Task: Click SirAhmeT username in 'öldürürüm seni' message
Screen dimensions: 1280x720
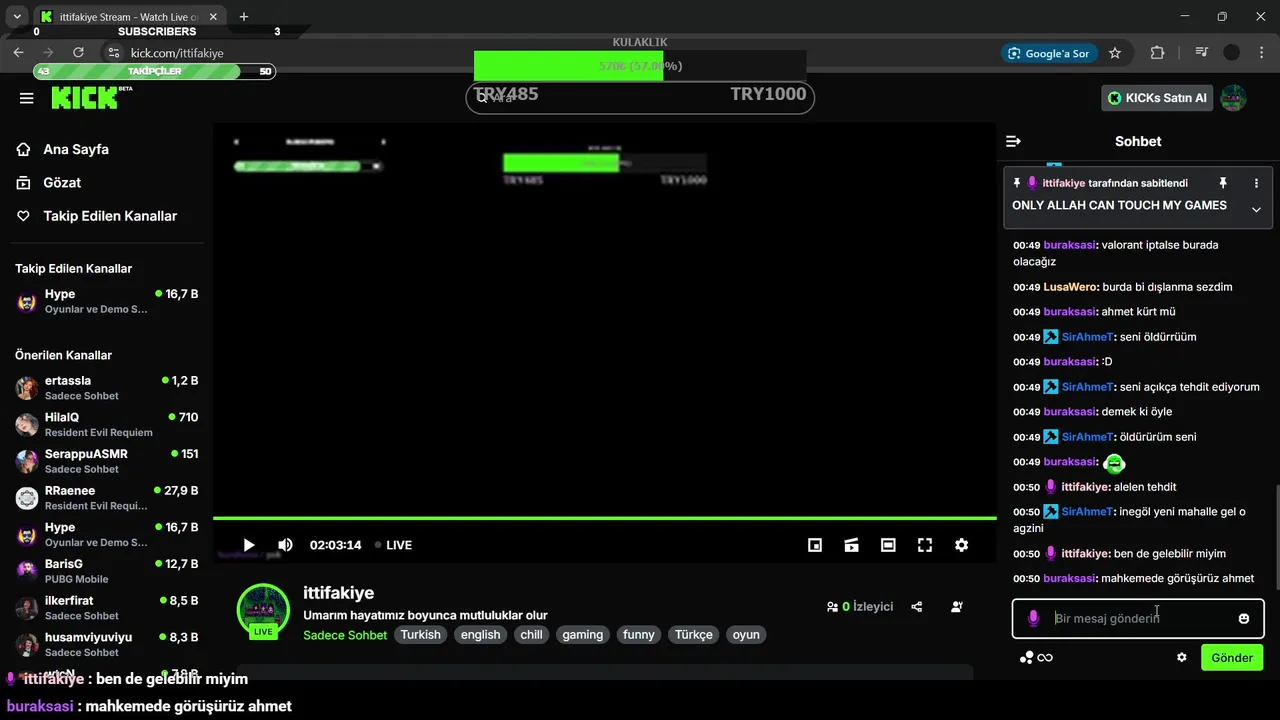Action: (1087, 437)
